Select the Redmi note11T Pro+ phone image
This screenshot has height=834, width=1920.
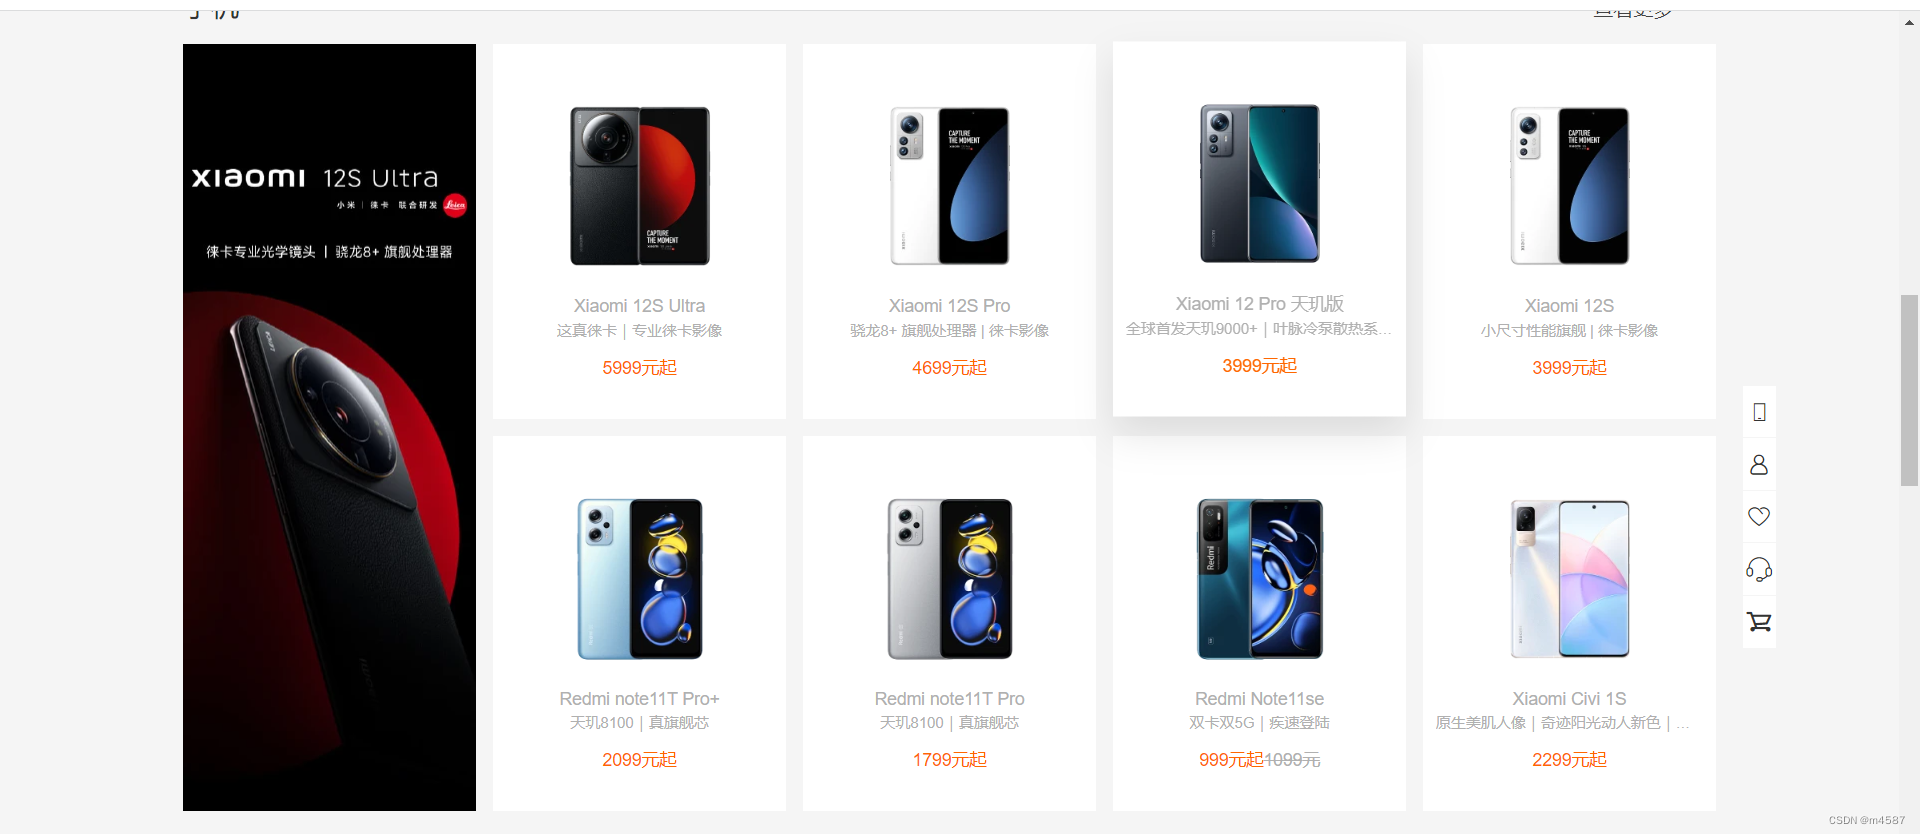640,579
